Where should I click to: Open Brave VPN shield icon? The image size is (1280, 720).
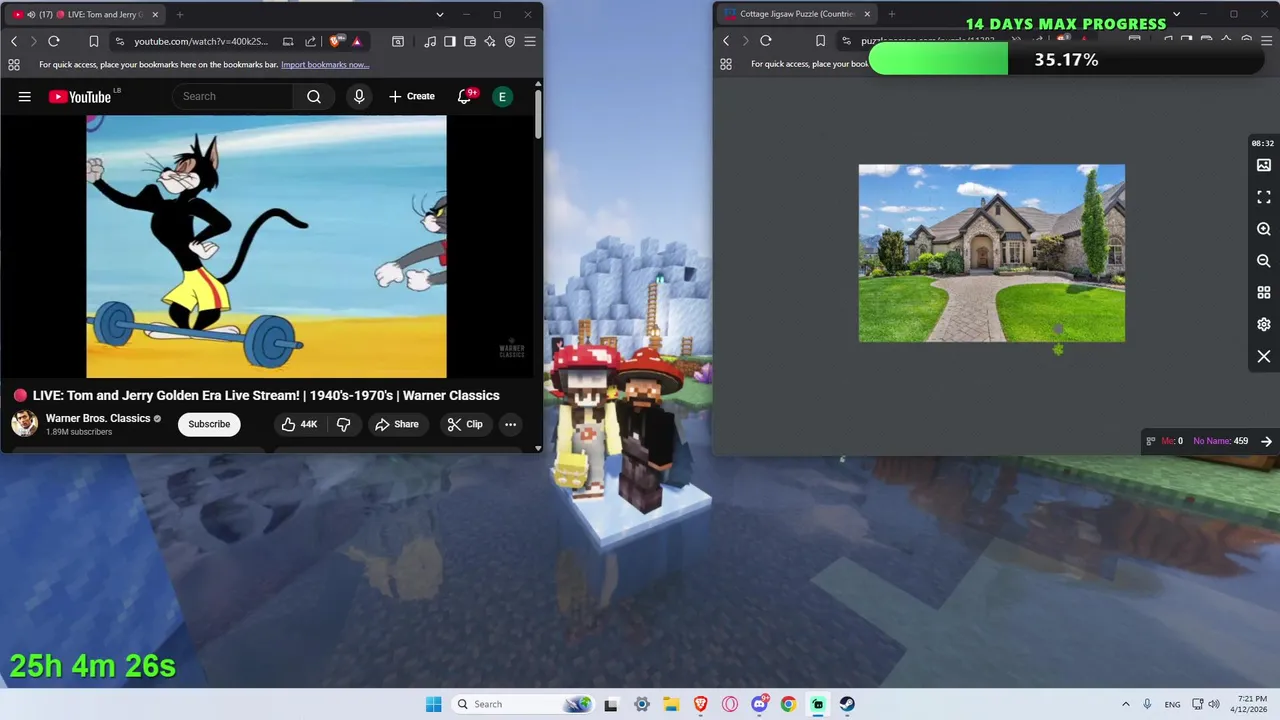(510, 41)
